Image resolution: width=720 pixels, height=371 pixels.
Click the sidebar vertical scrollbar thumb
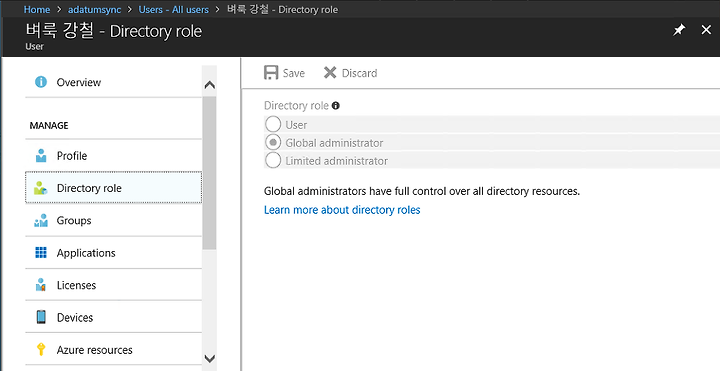tap(209, 173)
